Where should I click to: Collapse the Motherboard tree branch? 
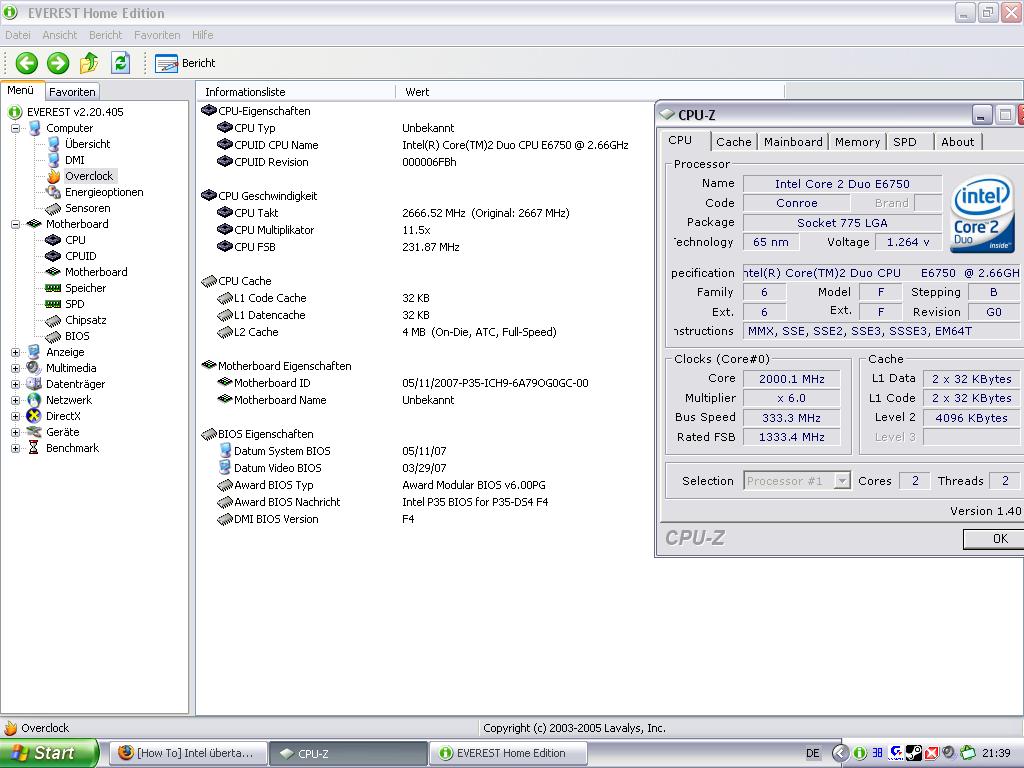tap(15, 224)
